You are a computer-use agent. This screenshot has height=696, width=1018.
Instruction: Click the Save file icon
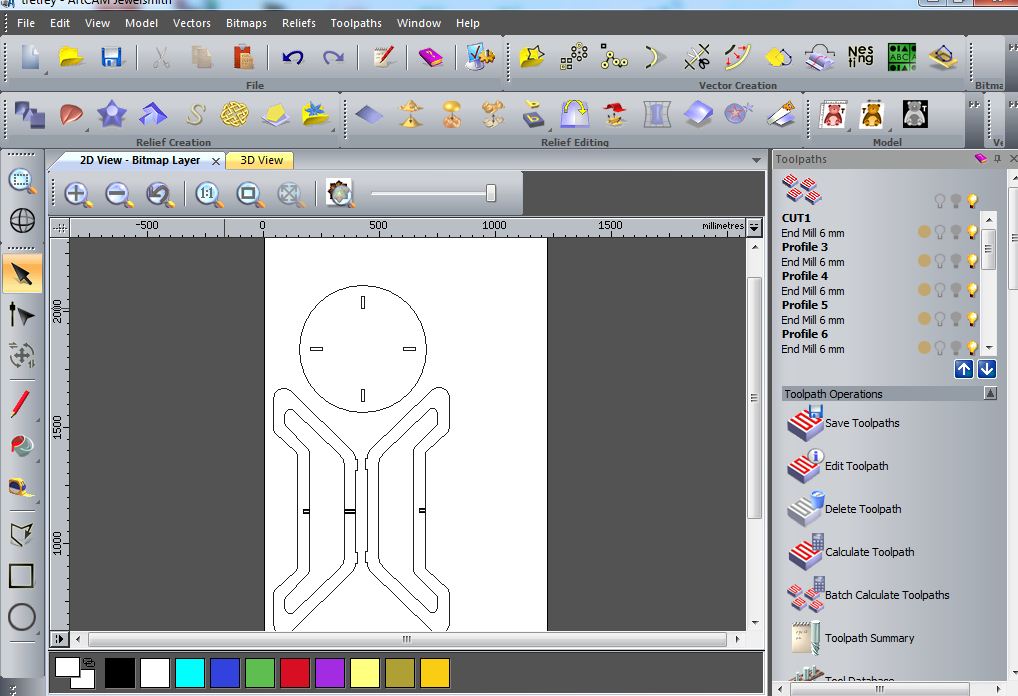coord(112,57)
